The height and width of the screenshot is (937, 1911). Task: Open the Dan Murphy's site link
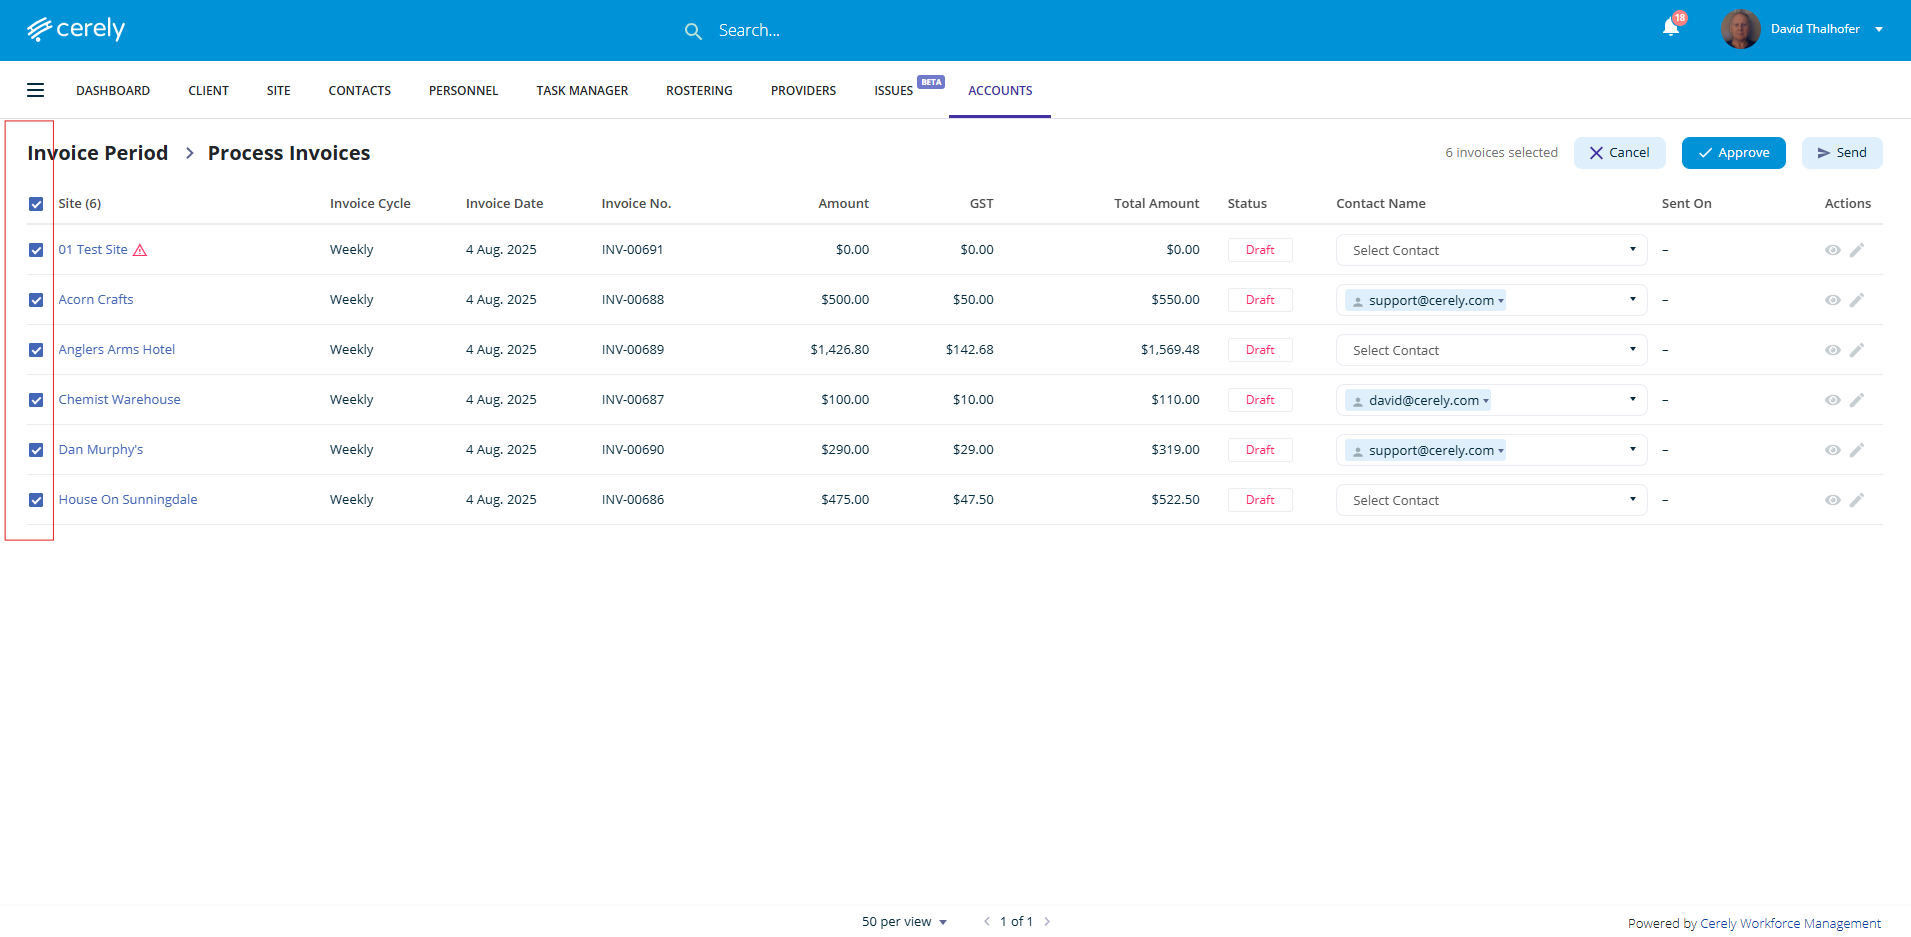(101, 450)
